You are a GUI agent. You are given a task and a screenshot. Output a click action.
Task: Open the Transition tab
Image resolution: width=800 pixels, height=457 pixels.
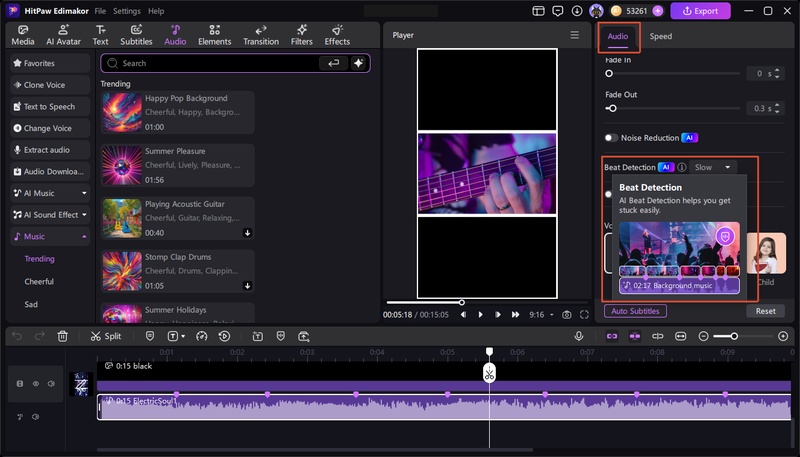(261, 35)
